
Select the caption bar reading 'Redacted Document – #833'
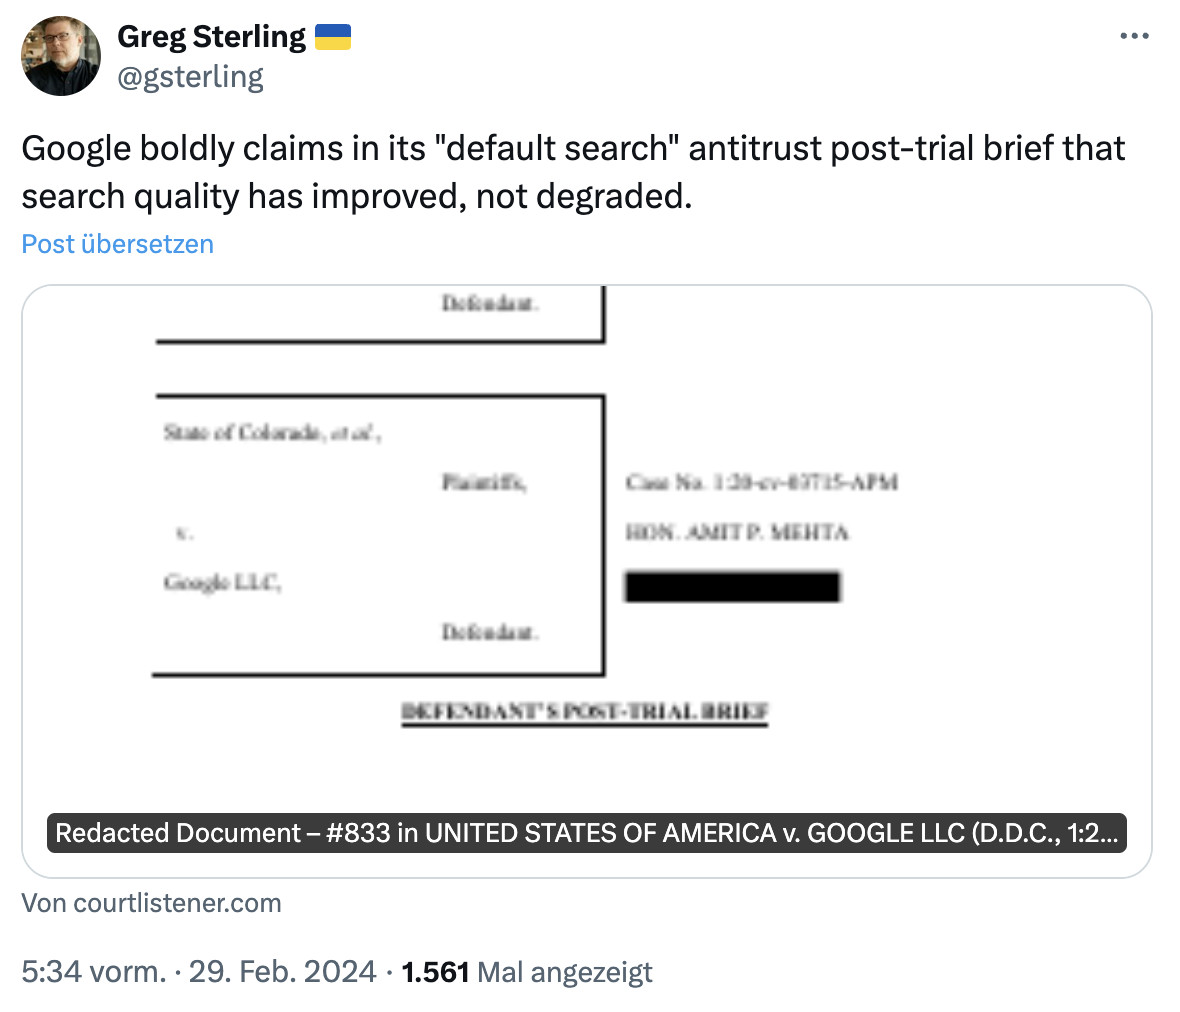pos(586,833)
